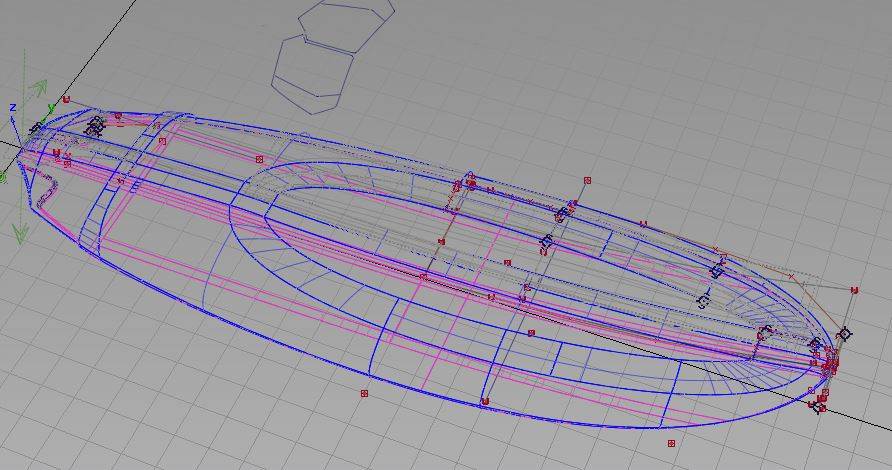Image resolution: width=892 pixels, height=470 pixels.
Task: Click the blue Z axis label
Action: 12,108
